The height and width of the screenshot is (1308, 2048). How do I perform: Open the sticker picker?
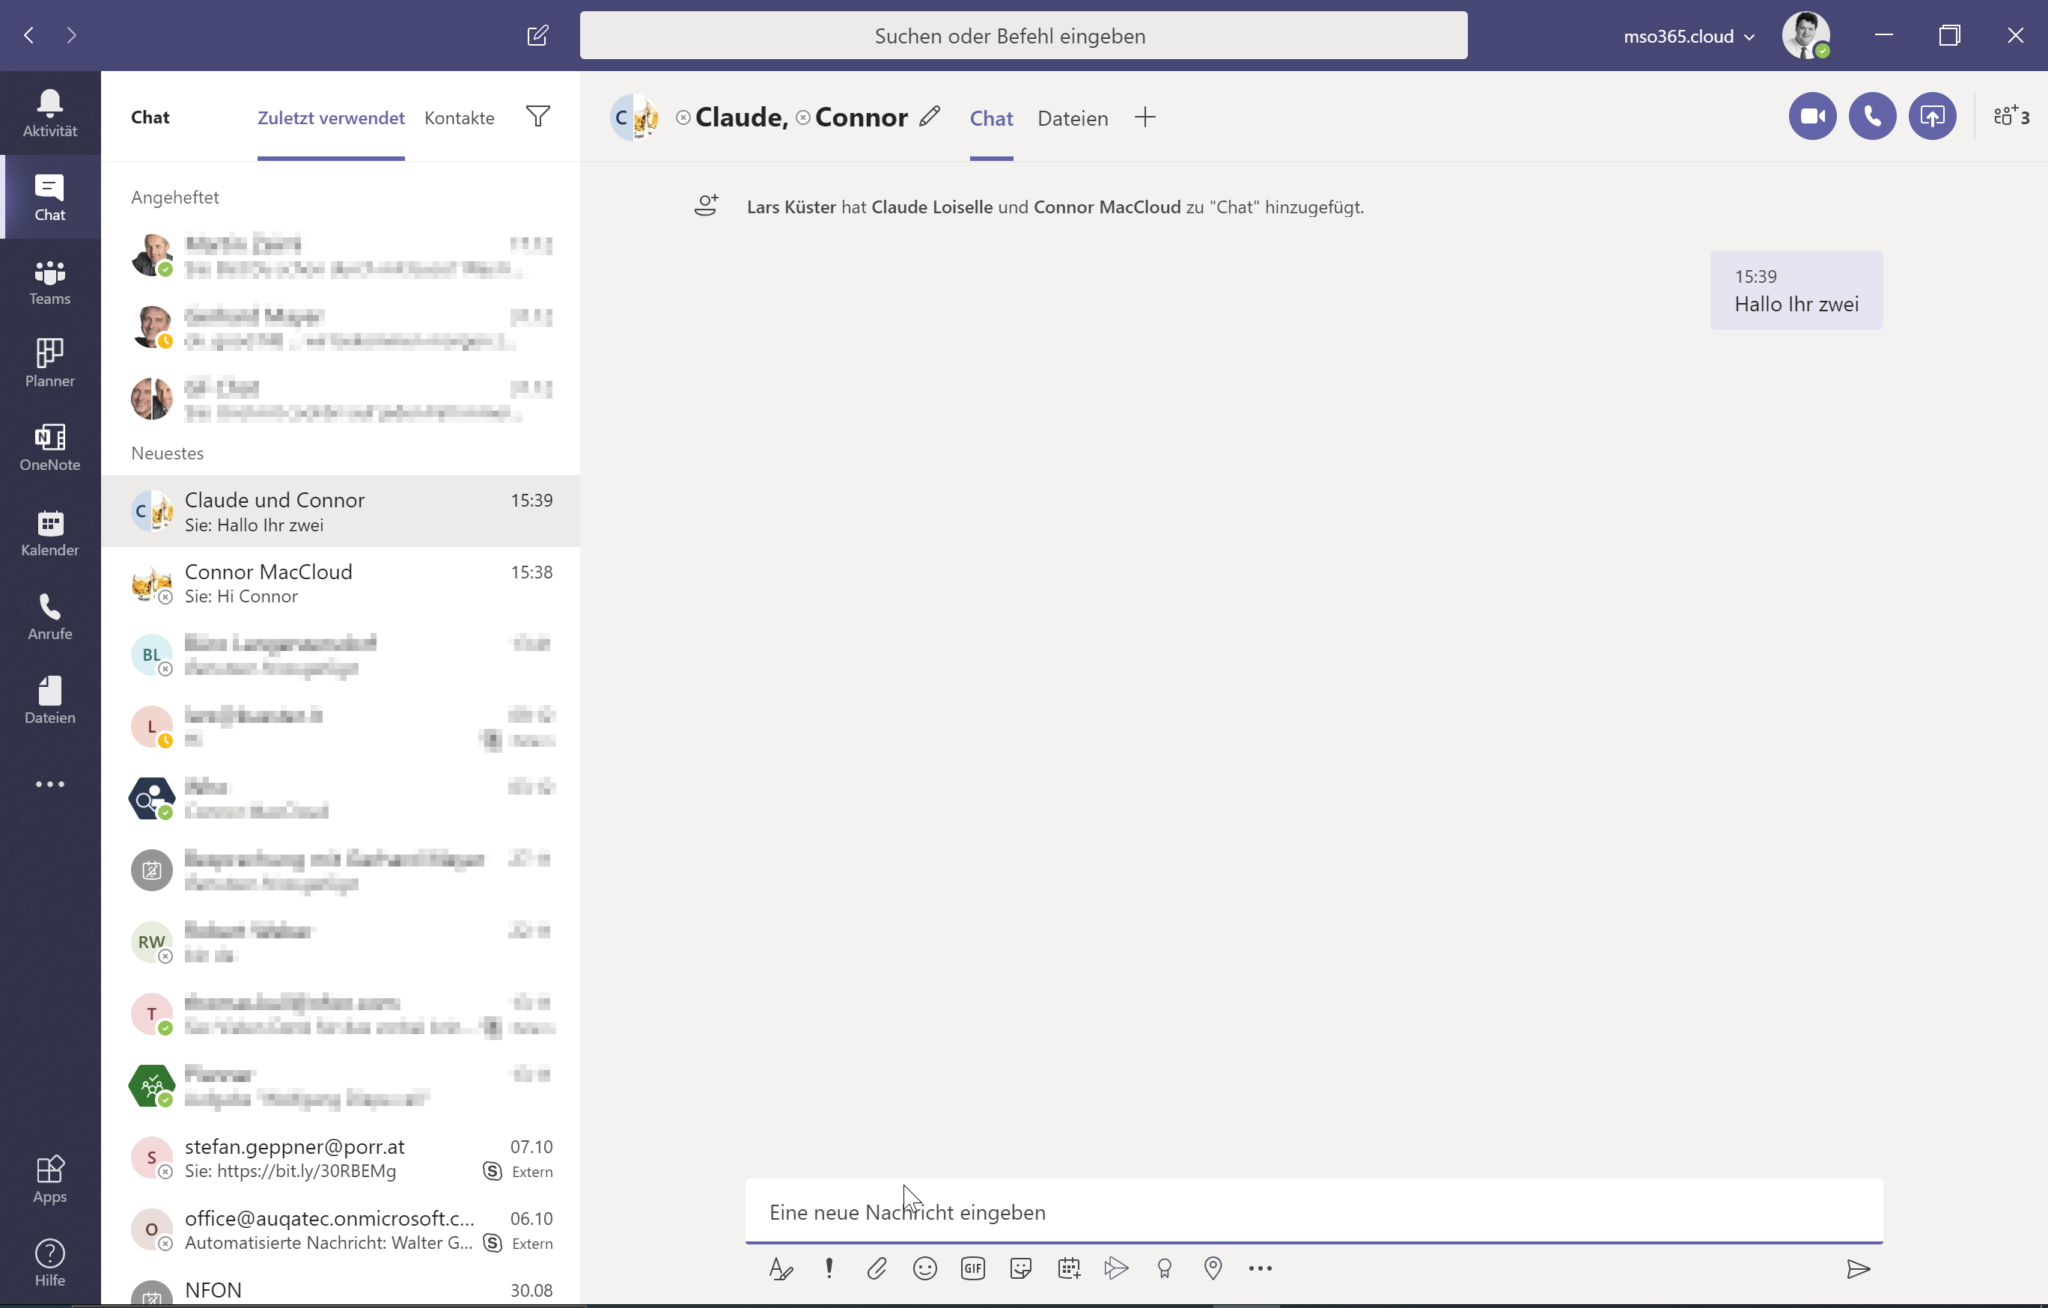pos(1021,1269)
